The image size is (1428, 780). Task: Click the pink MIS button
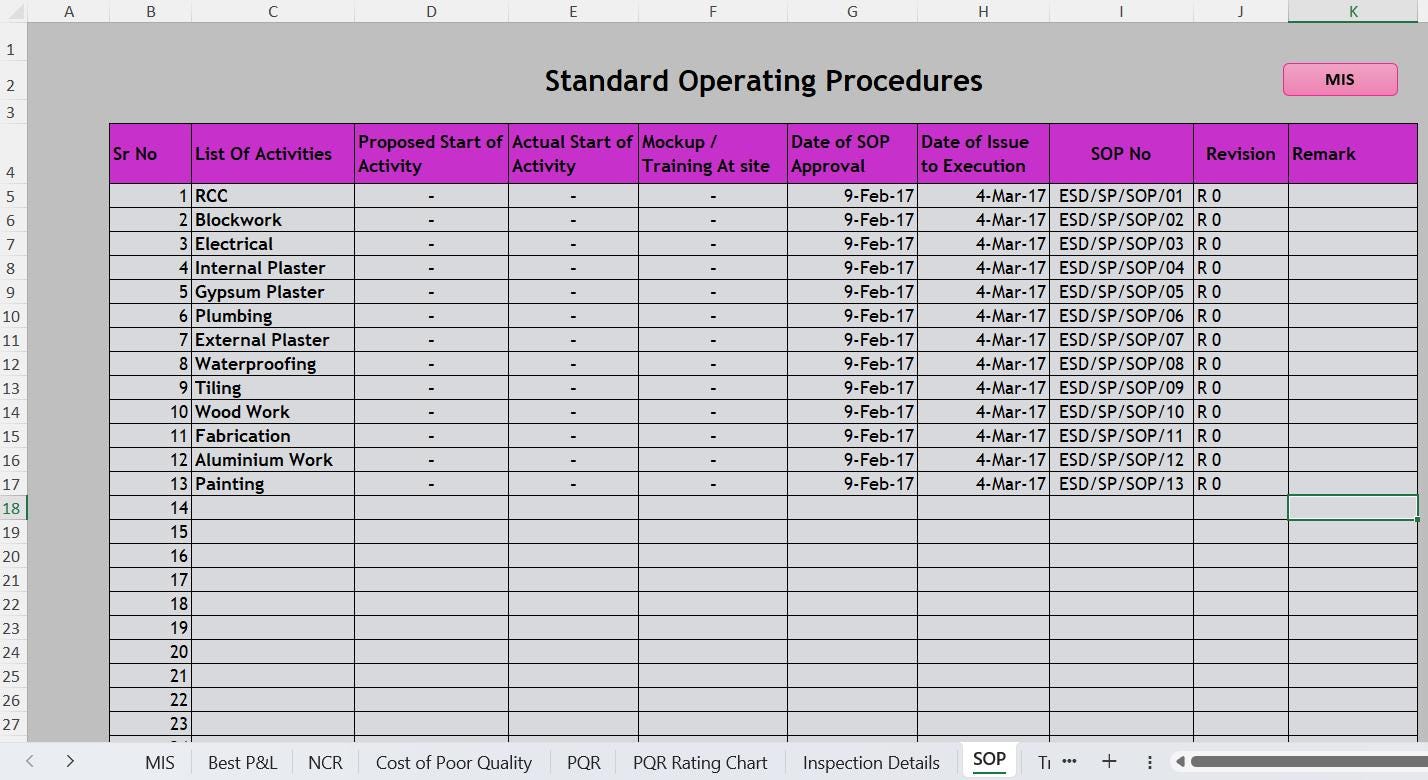[1340, 79]
